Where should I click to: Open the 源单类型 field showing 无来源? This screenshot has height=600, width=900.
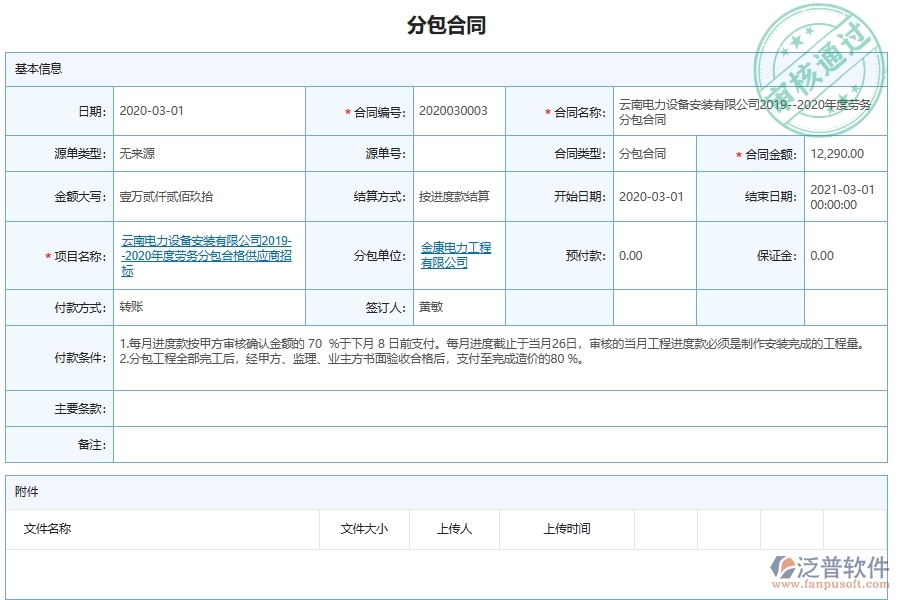208,154
